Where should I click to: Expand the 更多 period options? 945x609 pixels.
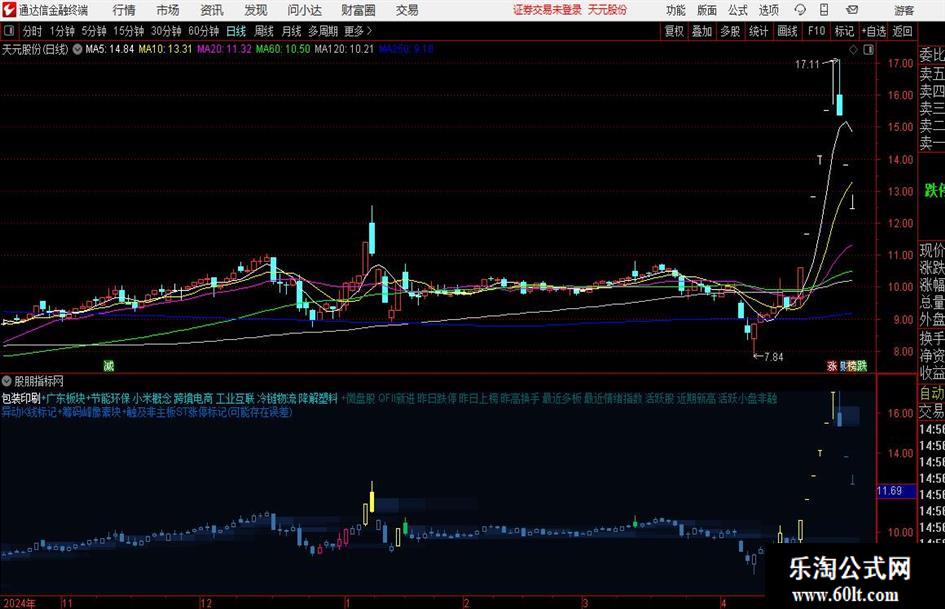click(x=358, y=31)
